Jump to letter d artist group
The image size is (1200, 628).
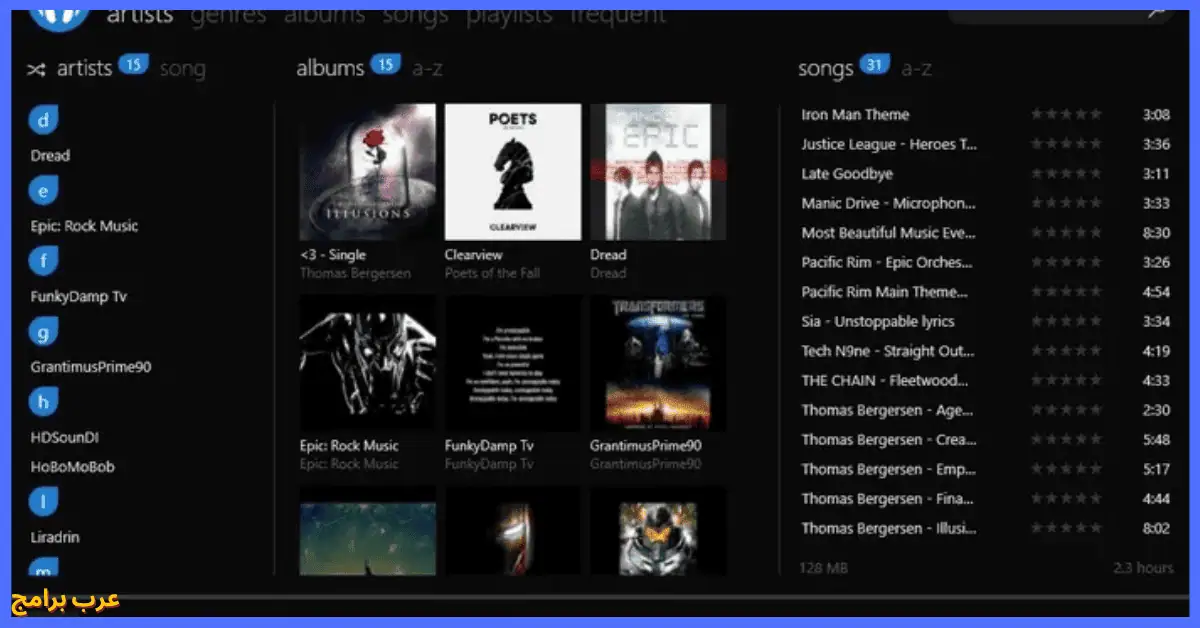(x=43, y=121)
